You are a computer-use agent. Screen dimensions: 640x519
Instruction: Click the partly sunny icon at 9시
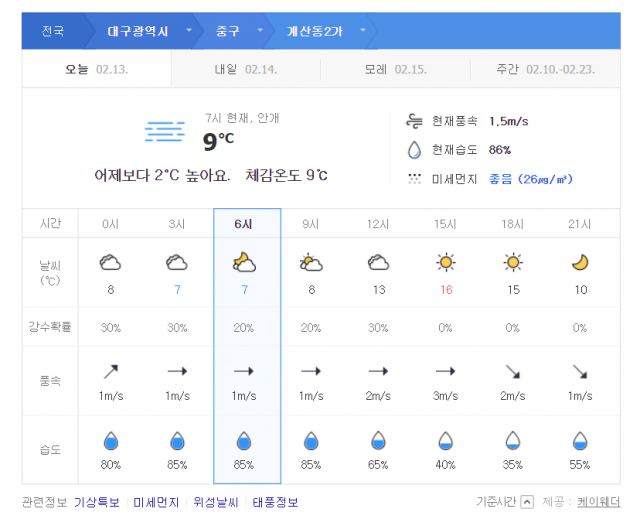pos(311,262)
